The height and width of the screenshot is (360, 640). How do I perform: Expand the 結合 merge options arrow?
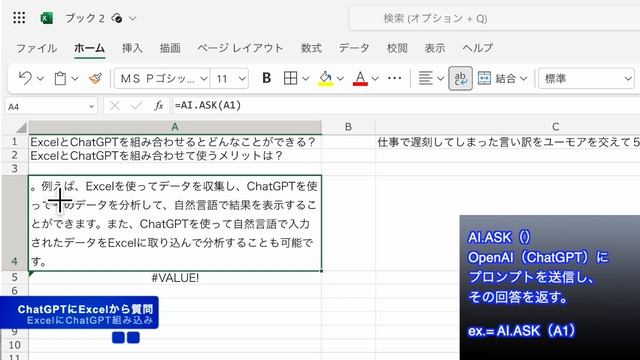point(524,78)
